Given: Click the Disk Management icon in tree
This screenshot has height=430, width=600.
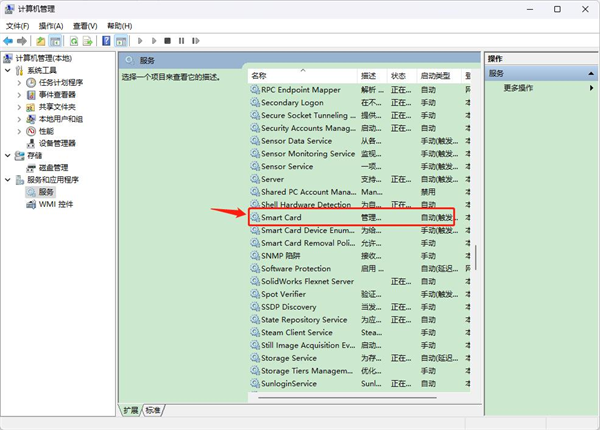Looking at the screenshot, I should coord(31,168).
